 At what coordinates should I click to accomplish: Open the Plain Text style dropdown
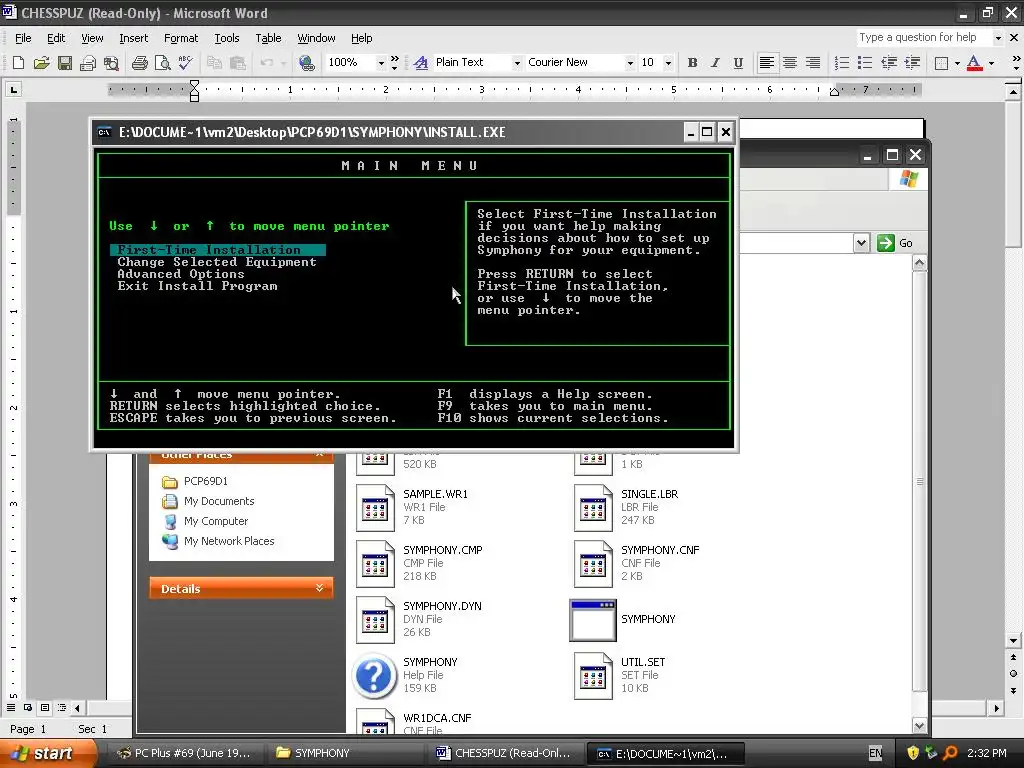coord(517,63)
